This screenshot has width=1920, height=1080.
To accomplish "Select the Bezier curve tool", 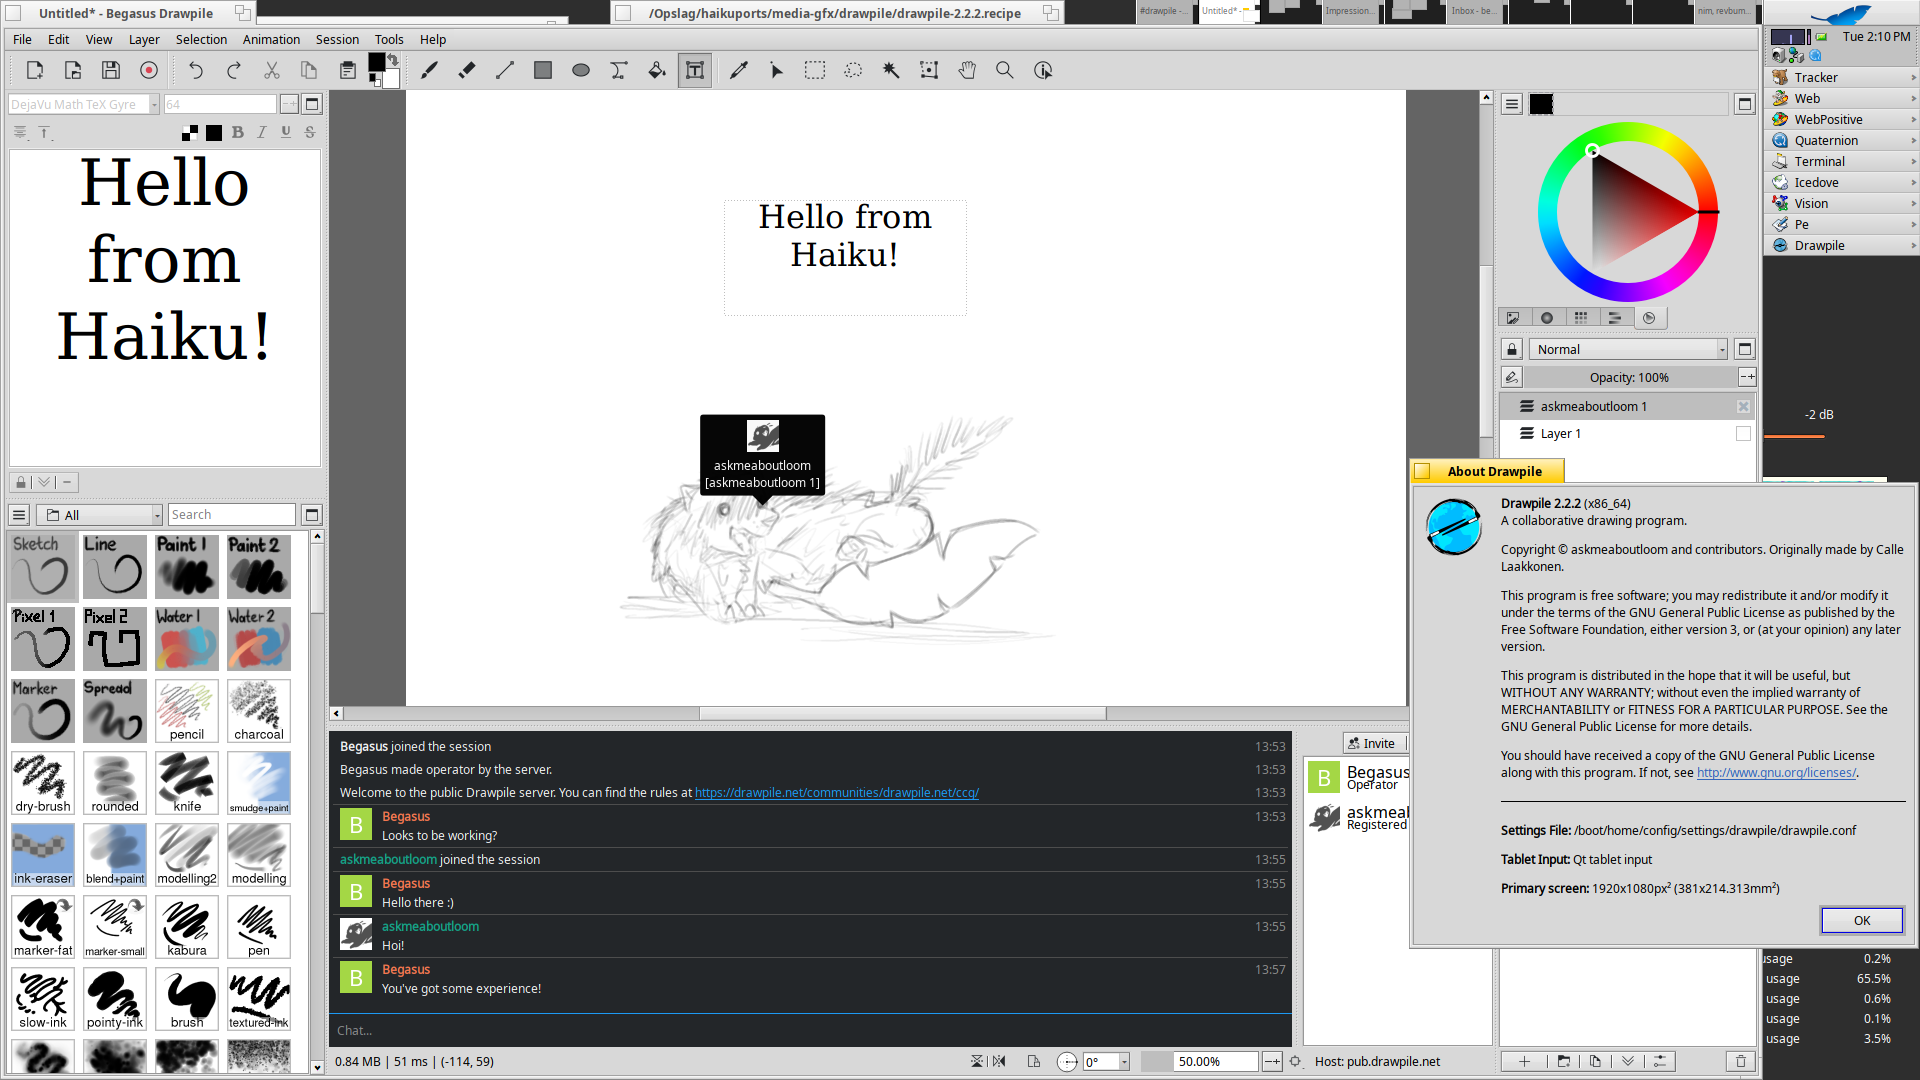I will (x=619, y=70).
